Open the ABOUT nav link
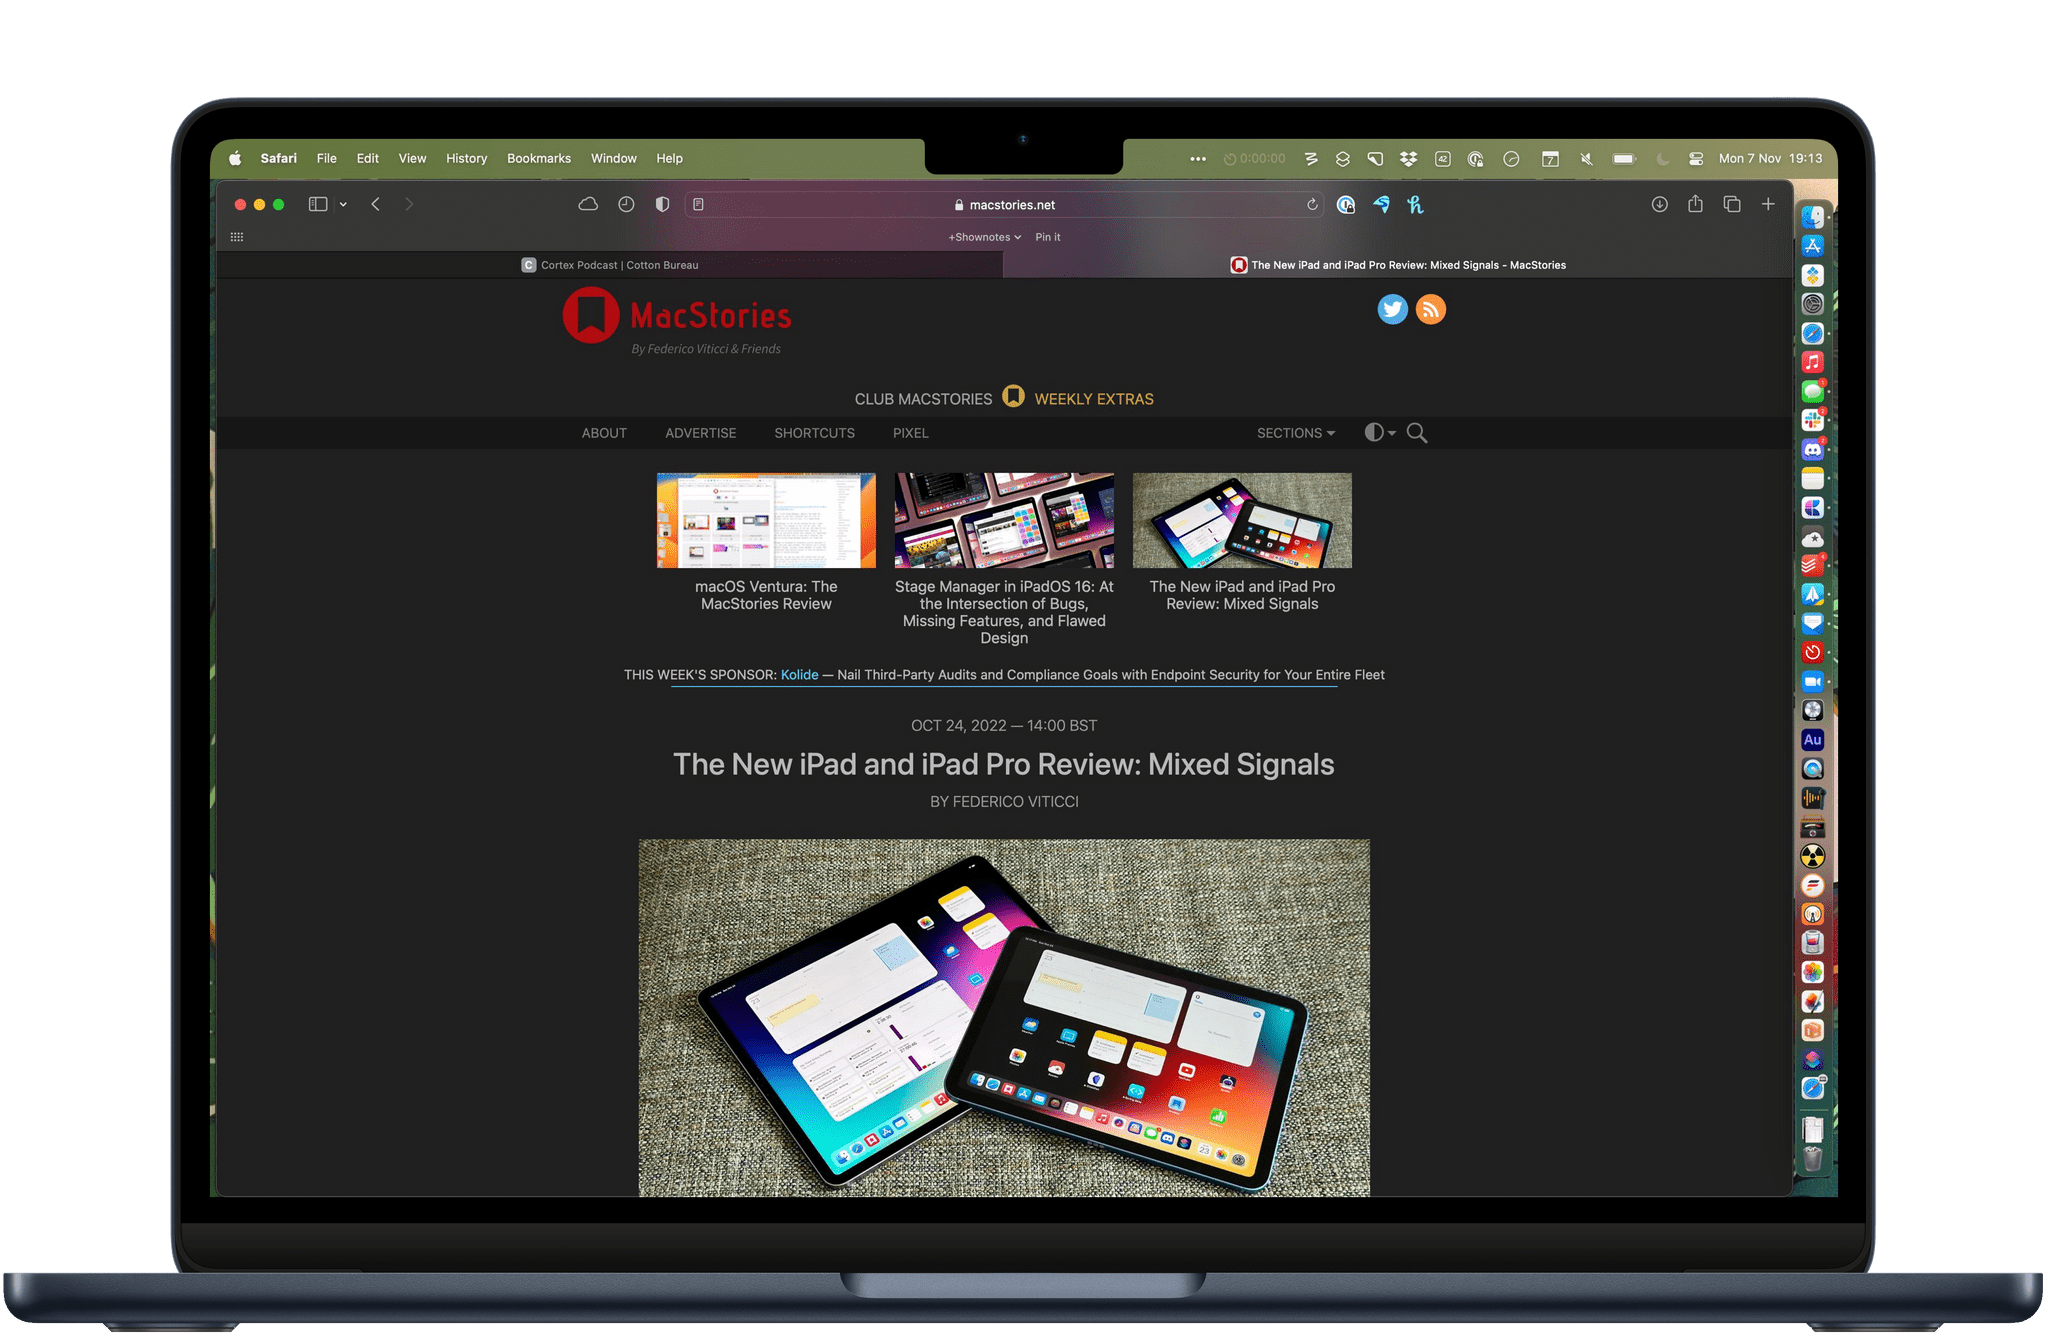 pos(604,433)
